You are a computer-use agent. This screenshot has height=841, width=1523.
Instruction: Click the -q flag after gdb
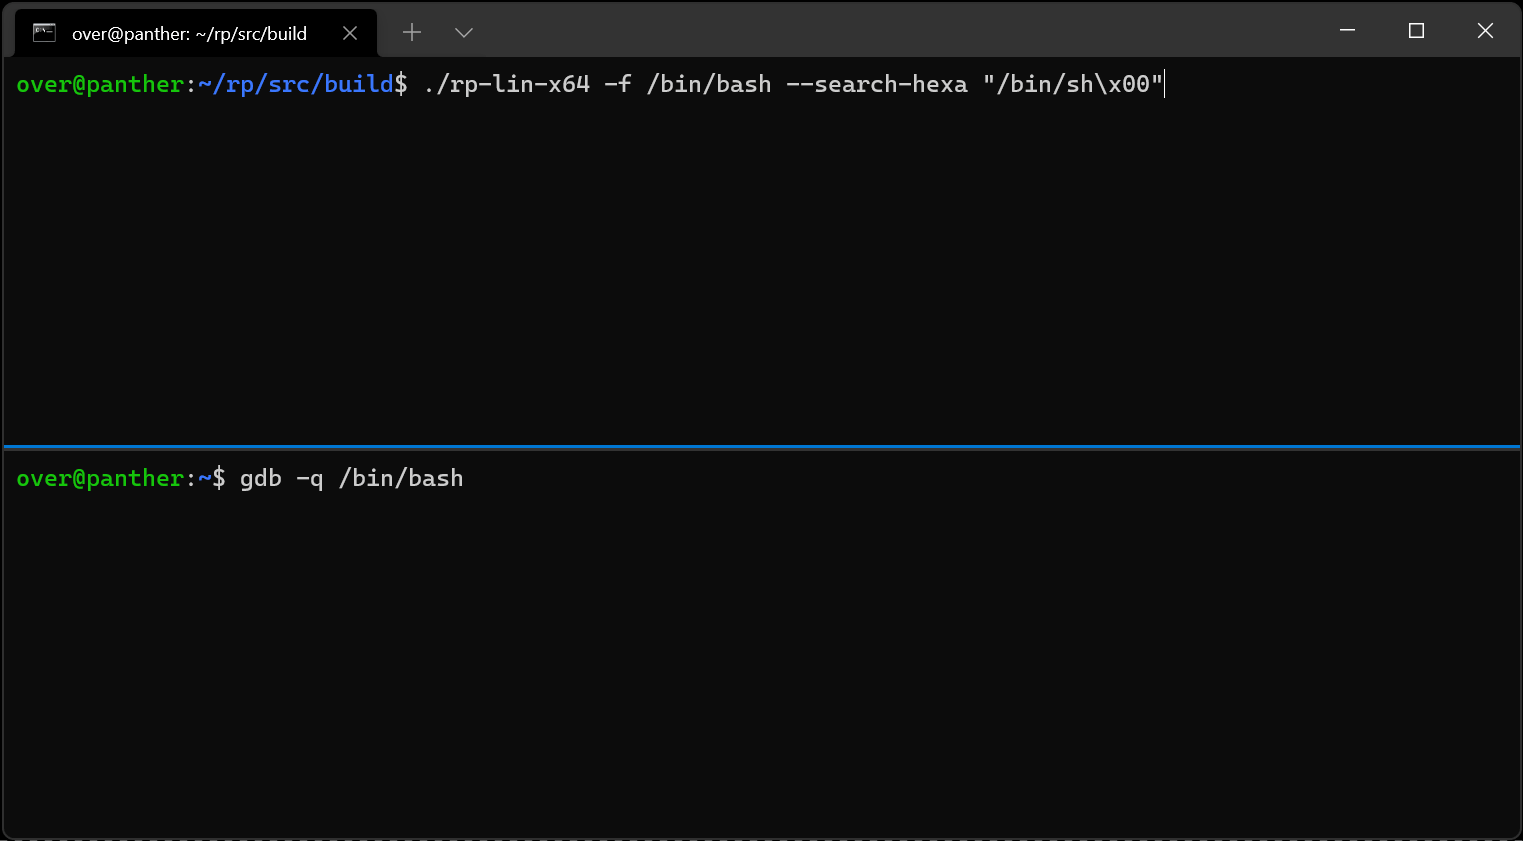coord(310,478)
